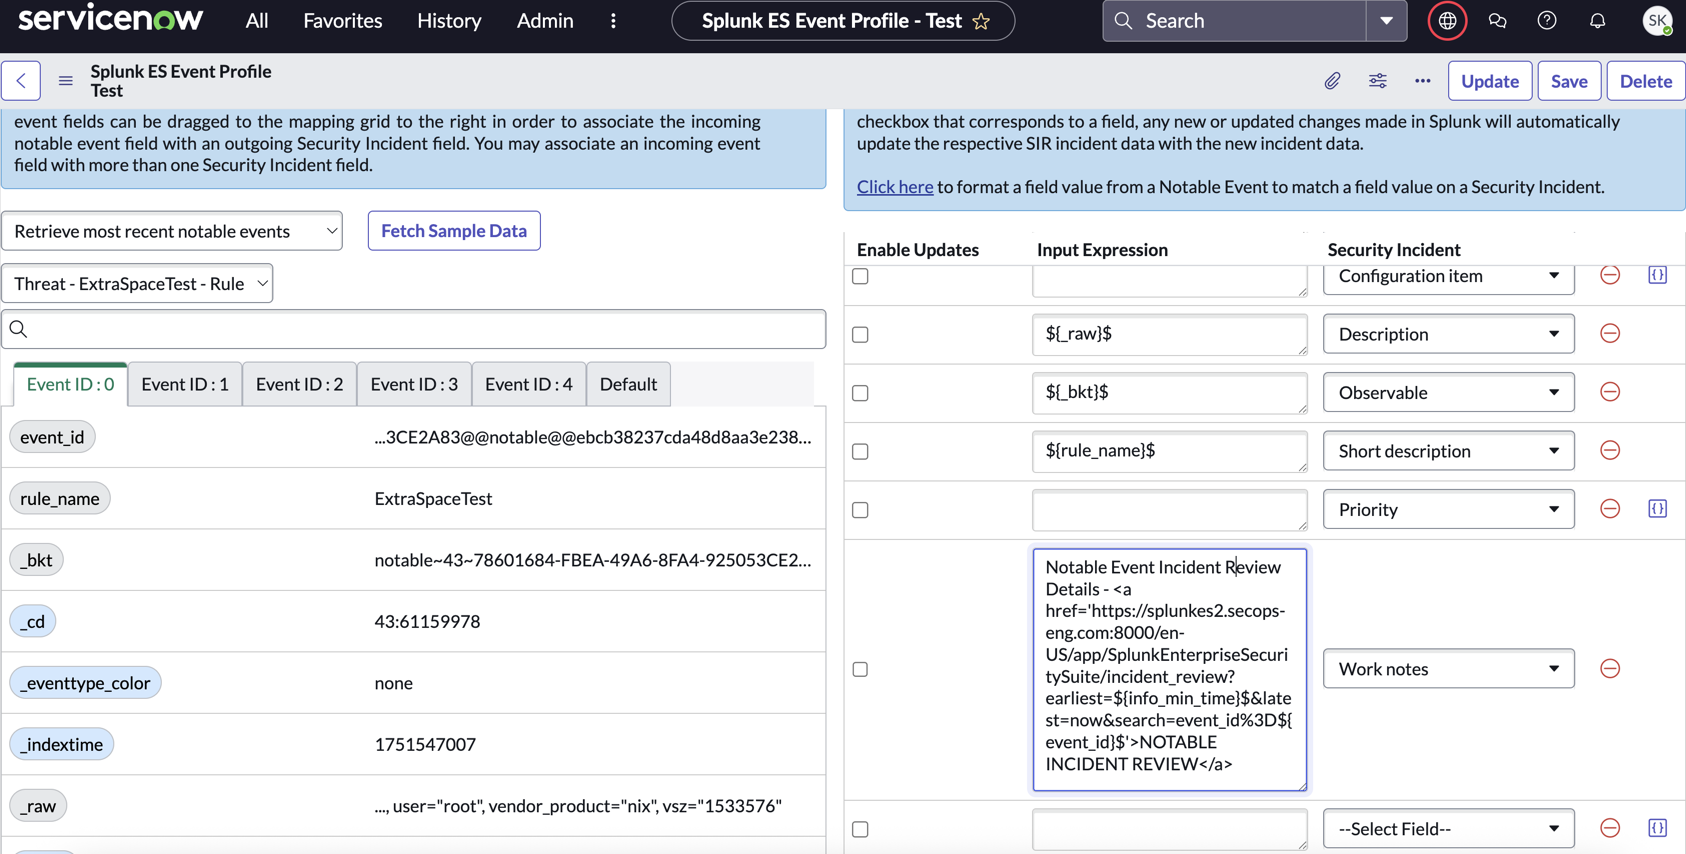The width and height of the screenshot is (1686, 854).
Task: Open expression editor for Configuration item row
Action: click(1658, 275)
